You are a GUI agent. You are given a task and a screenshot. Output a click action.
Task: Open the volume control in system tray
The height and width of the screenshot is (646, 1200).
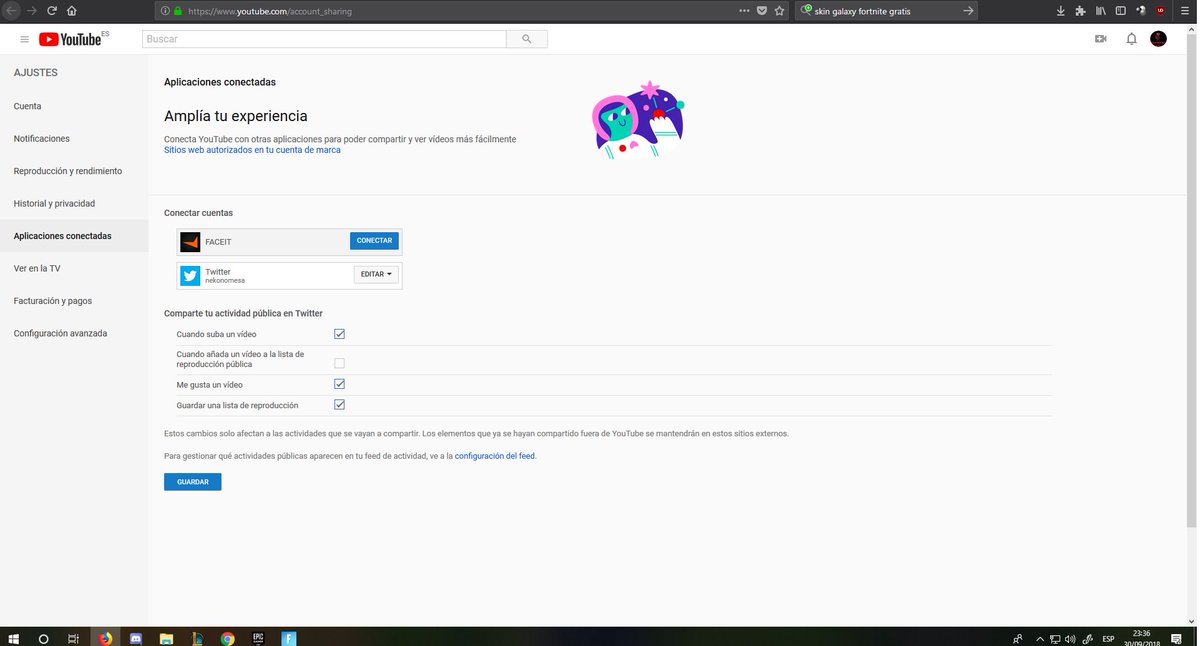coord(1071,638)
